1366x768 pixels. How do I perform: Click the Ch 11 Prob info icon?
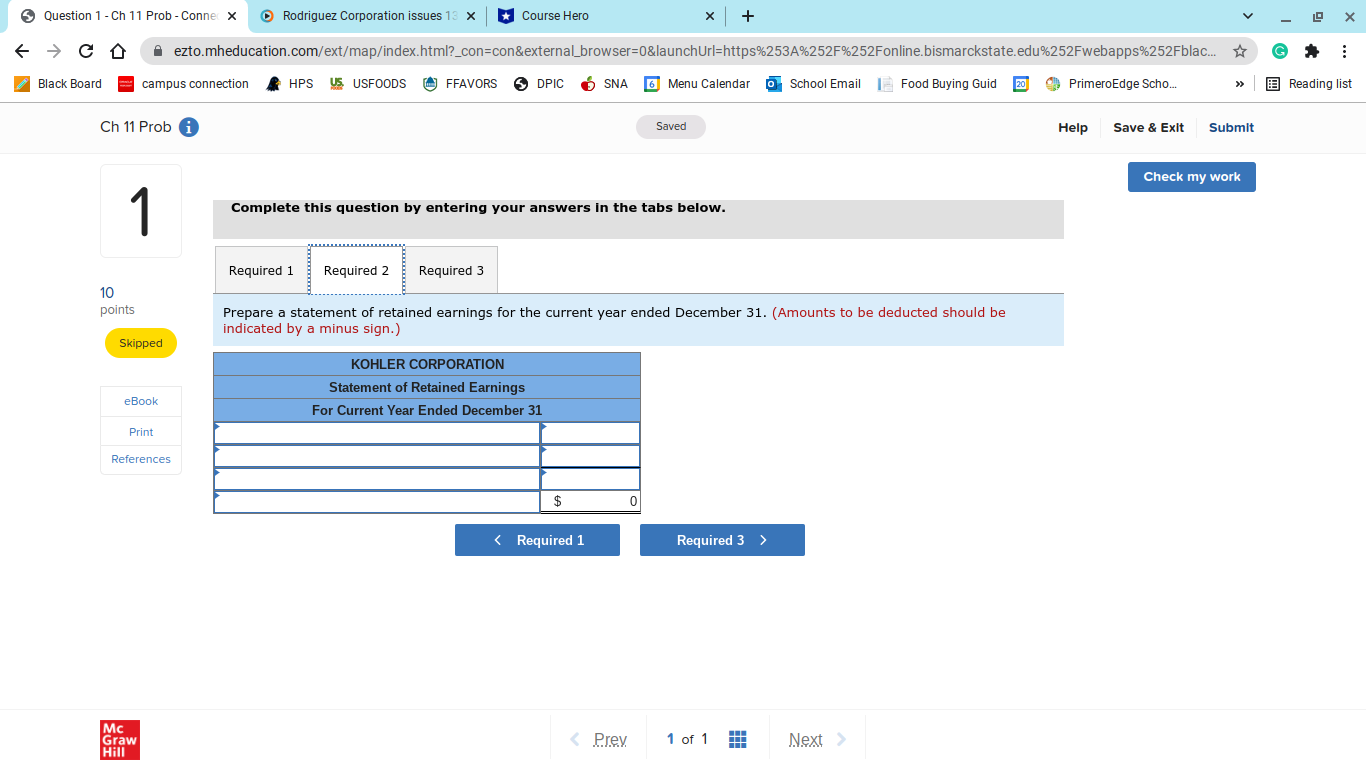click(189, 127)
